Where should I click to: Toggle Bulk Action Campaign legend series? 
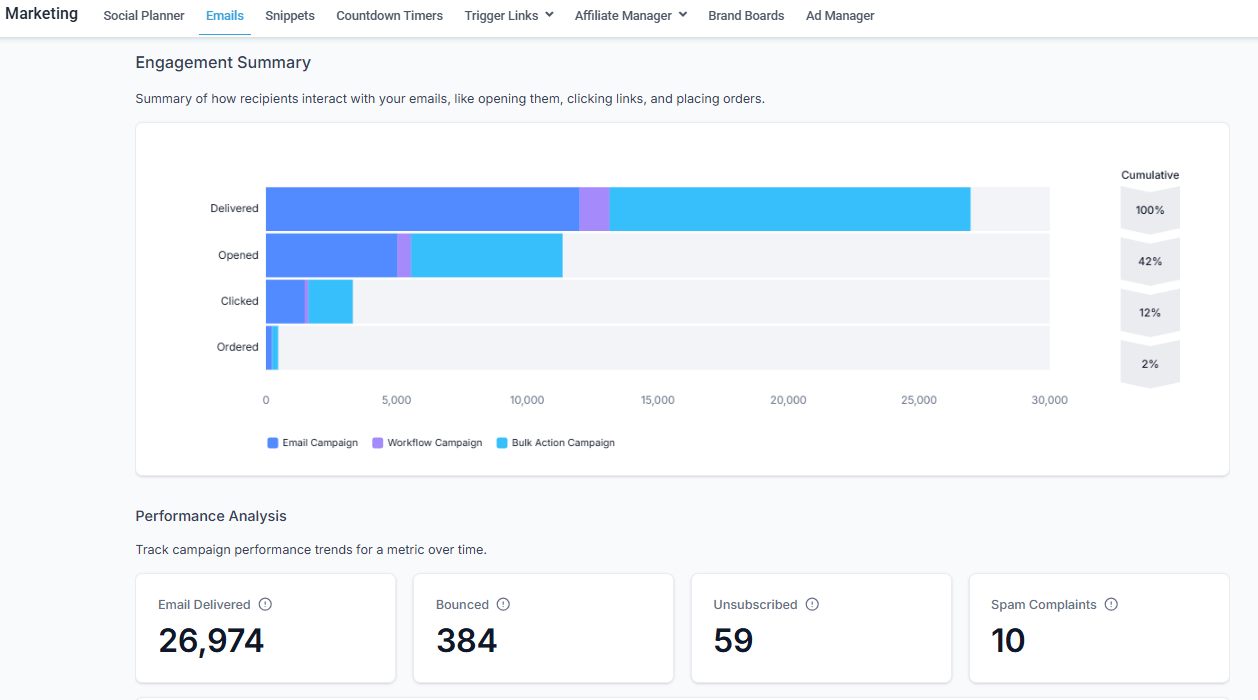coord(555,443)
